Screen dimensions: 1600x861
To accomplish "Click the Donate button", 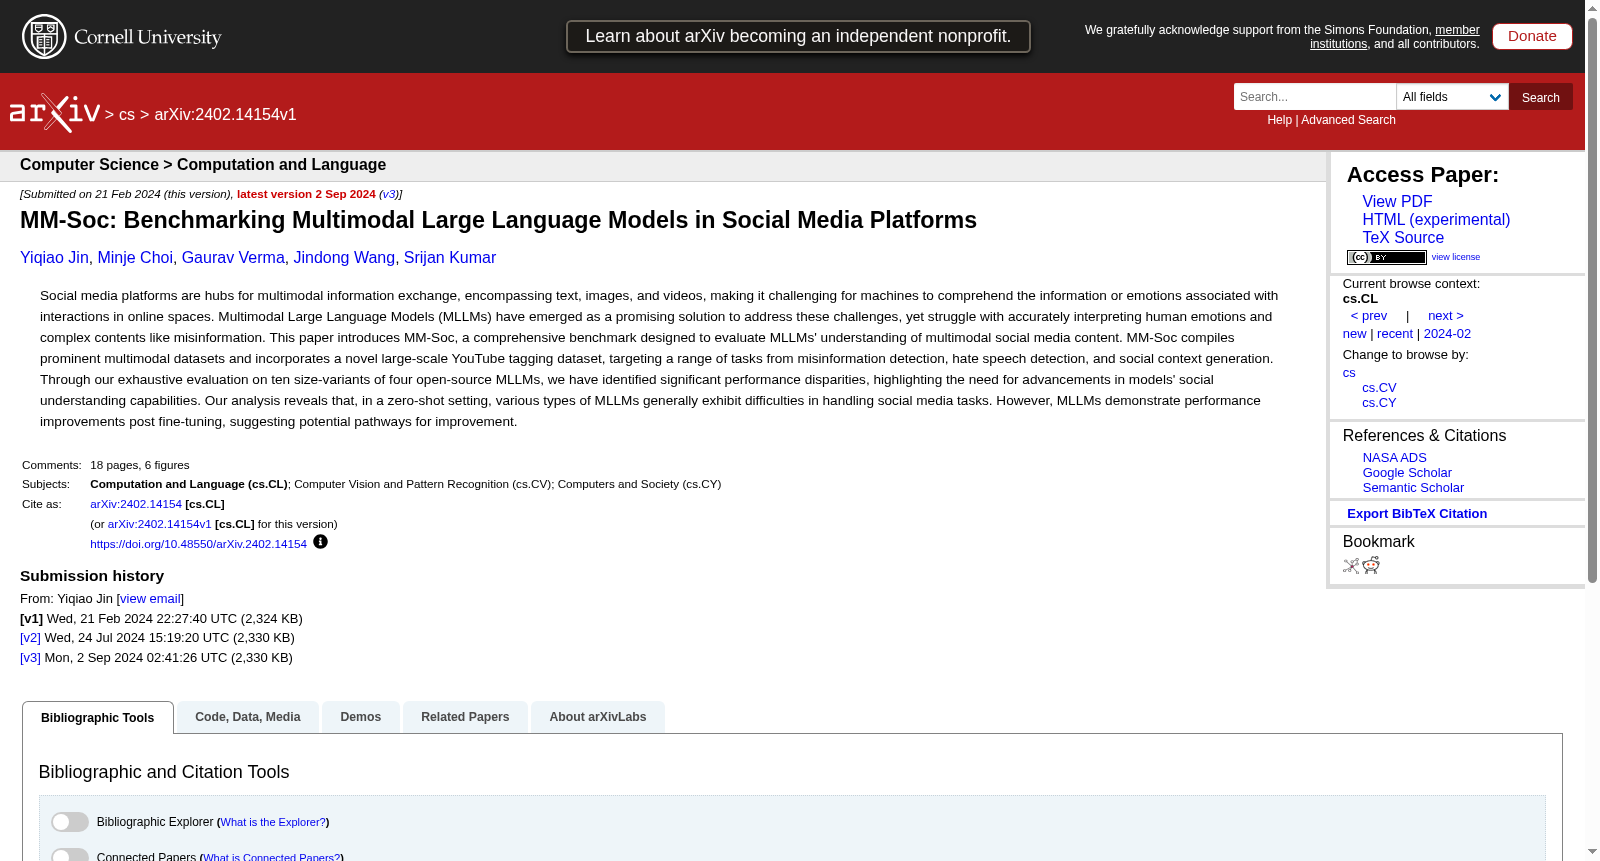I will tap(1532, 36).
